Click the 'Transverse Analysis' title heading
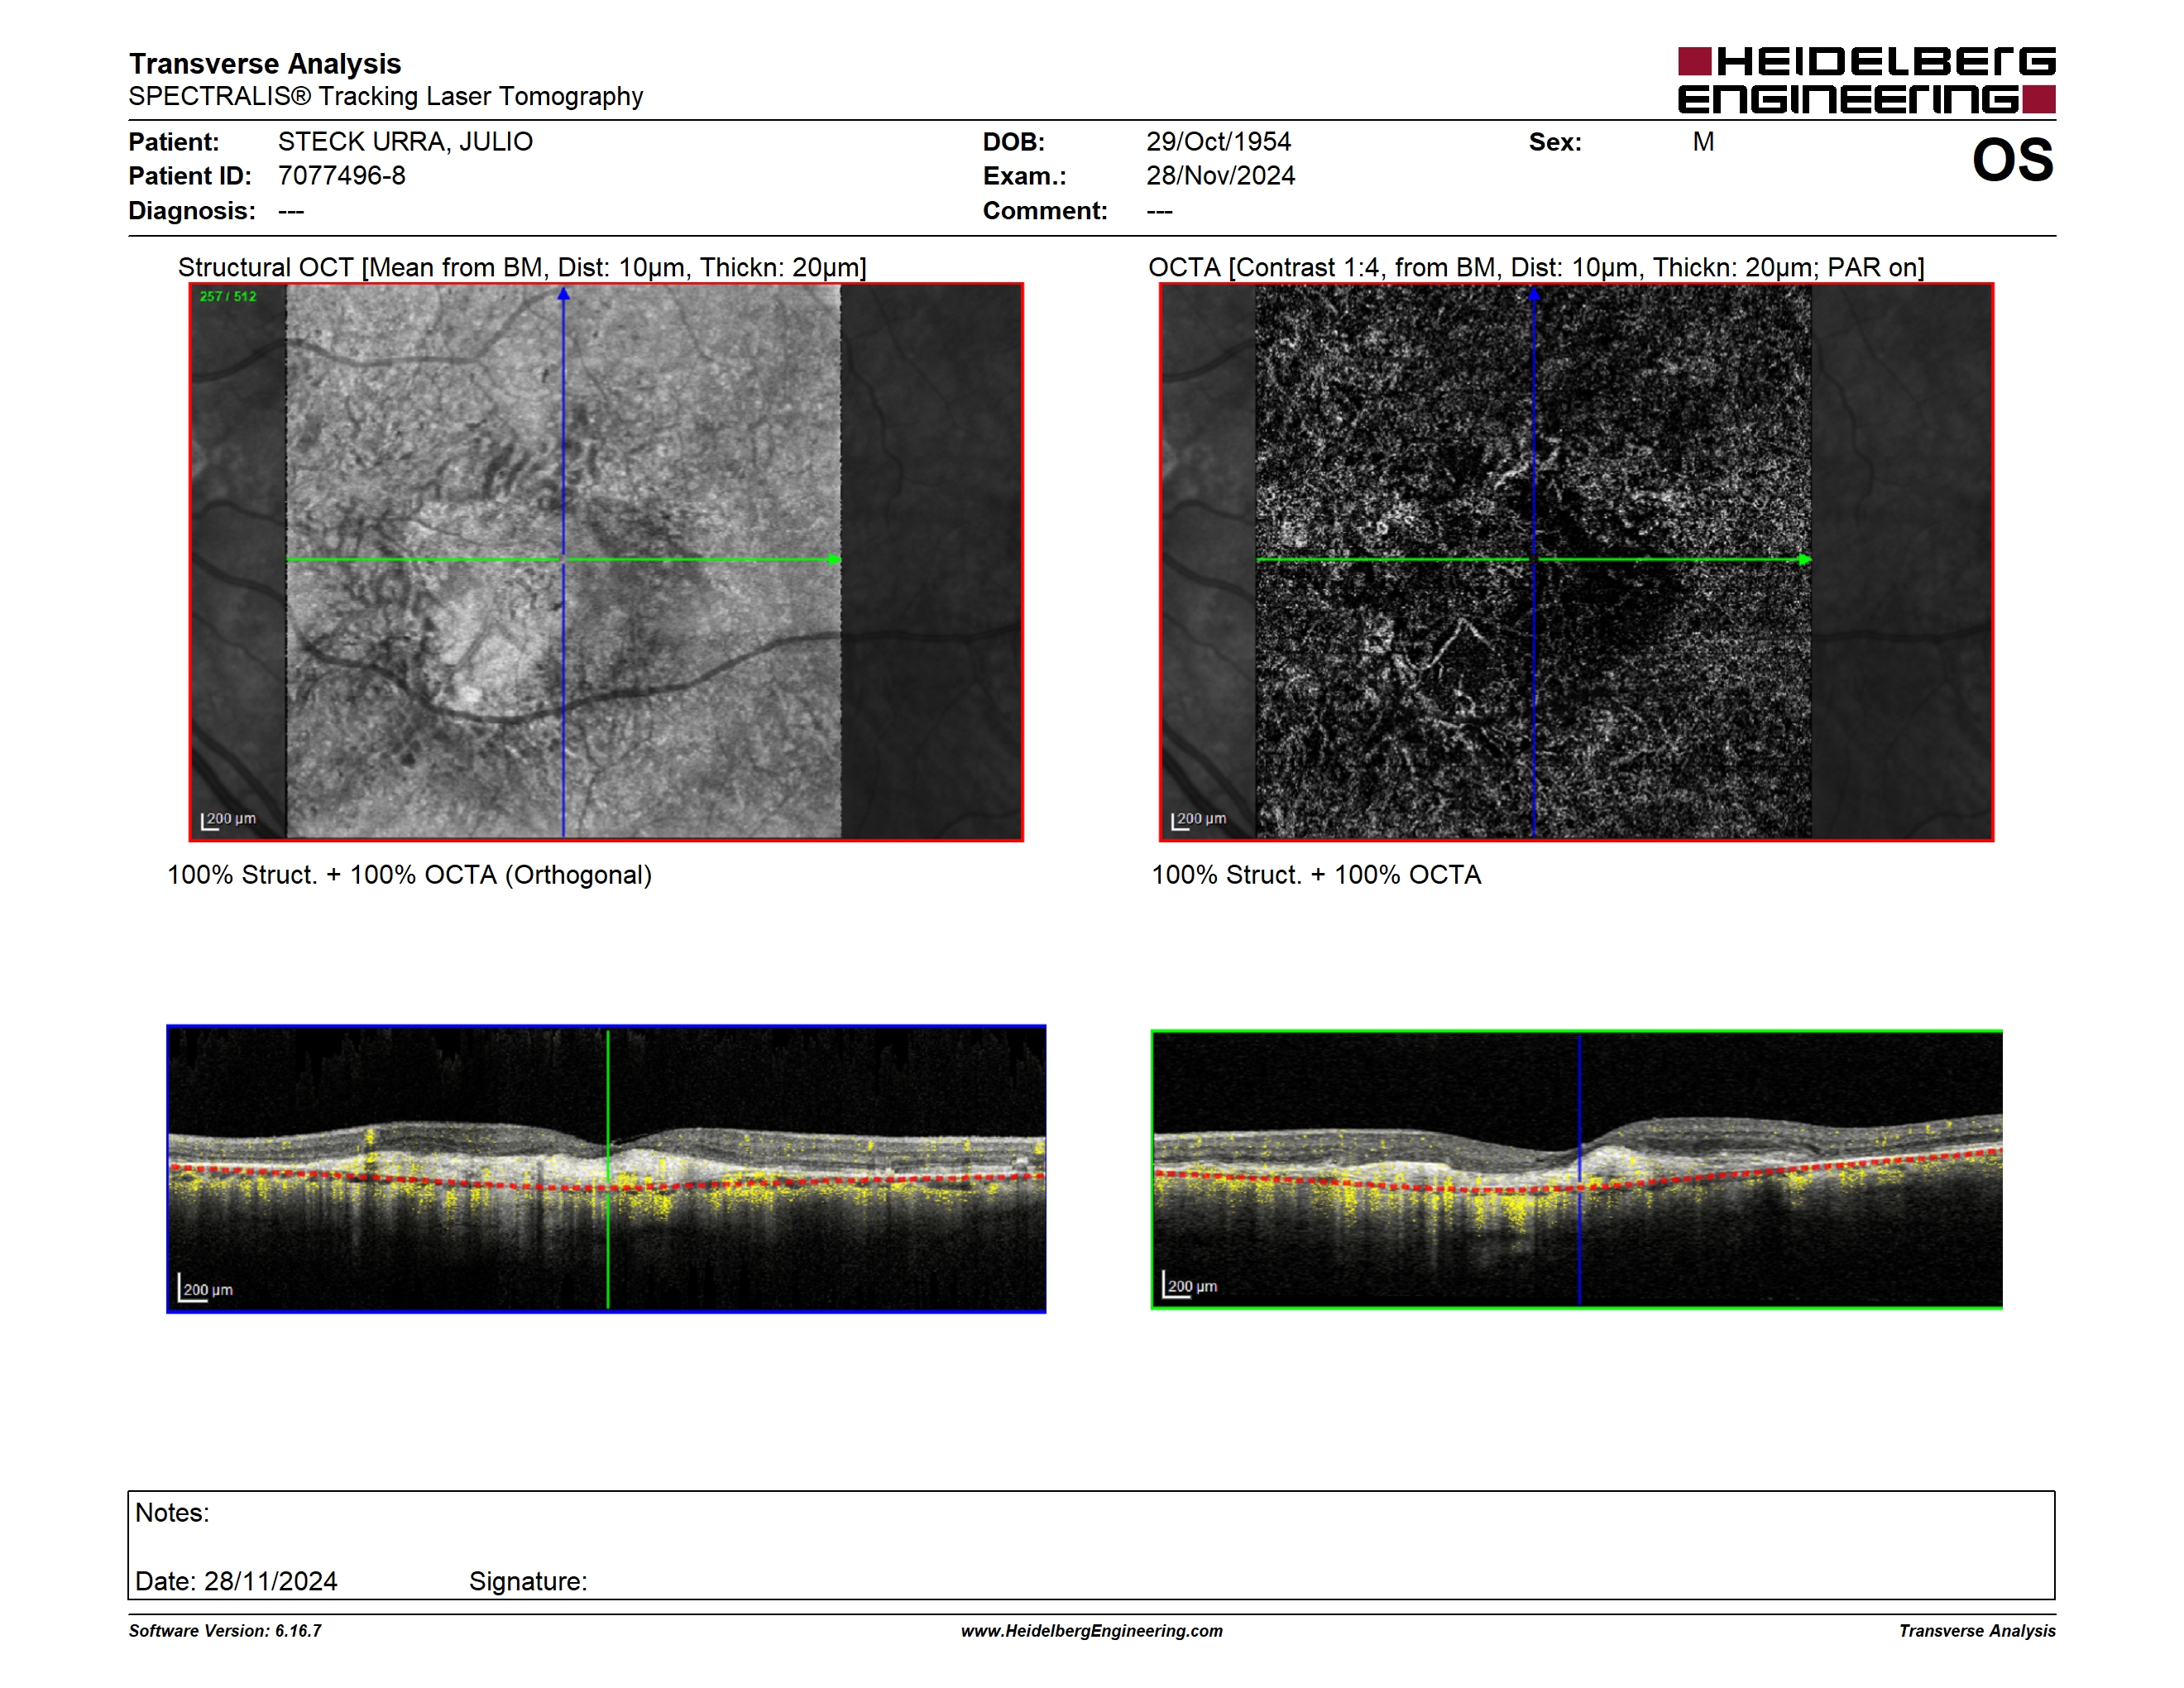This screenshot has height=1688, width=2184. (x=265, y=64)
